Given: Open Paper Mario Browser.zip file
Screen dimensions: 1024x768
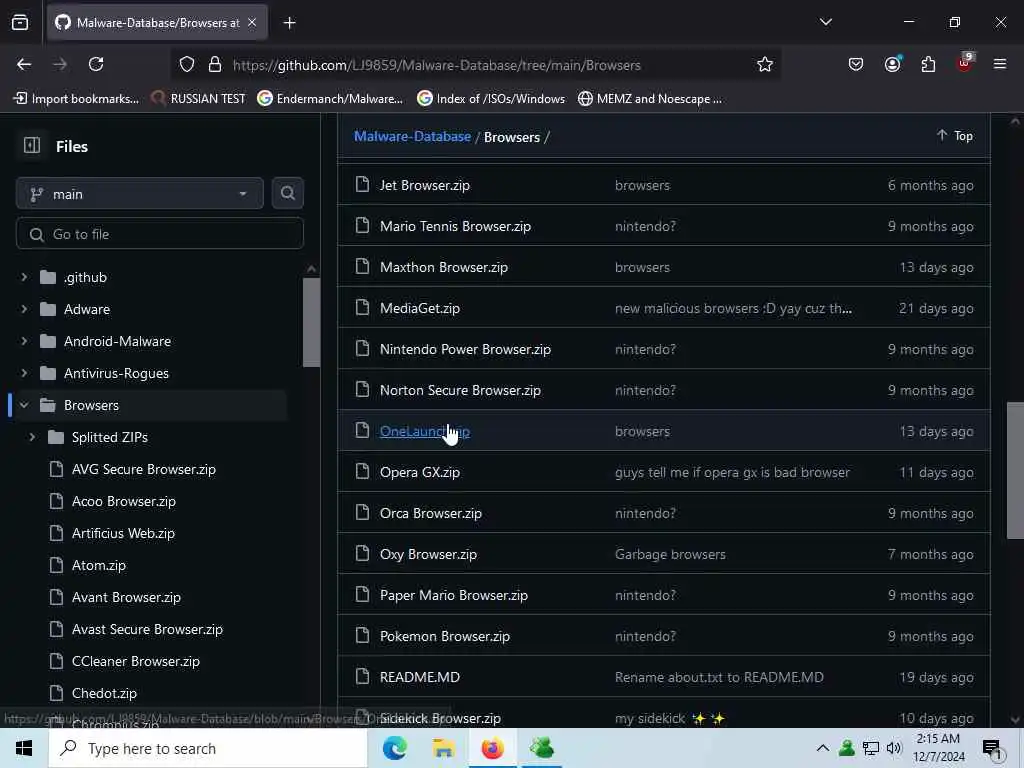Looking at the screenshot, I should coord(454,596).
